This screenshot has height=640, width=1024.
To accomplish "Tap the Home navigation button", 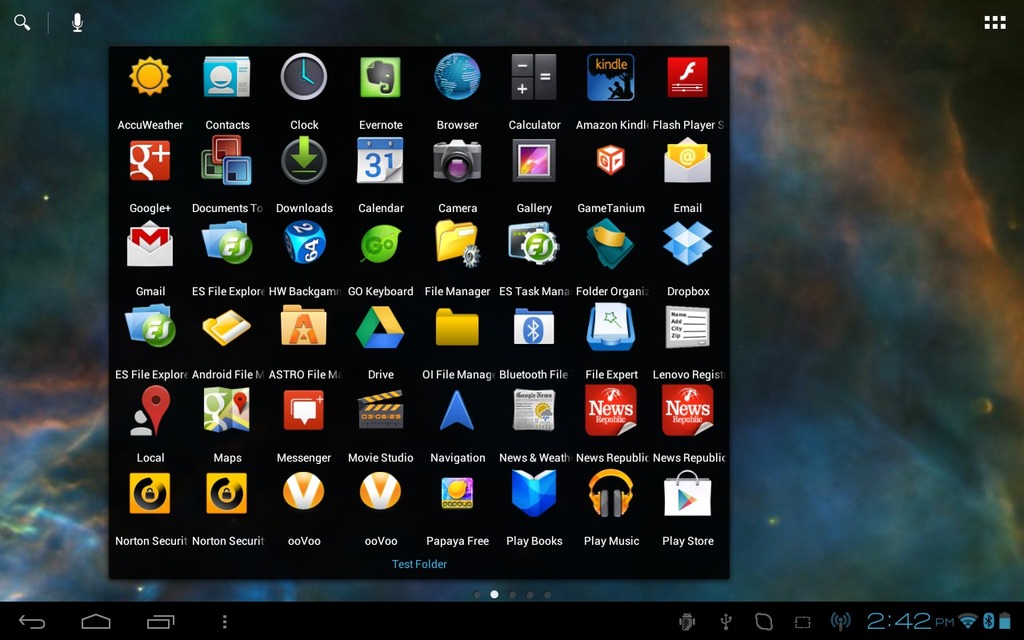I will pyautogui.click(x=96, y=622).
